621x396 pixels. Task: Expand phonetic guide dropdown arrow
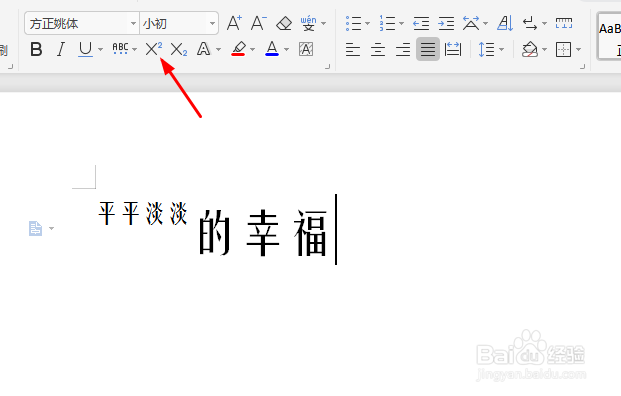(324, 24)
